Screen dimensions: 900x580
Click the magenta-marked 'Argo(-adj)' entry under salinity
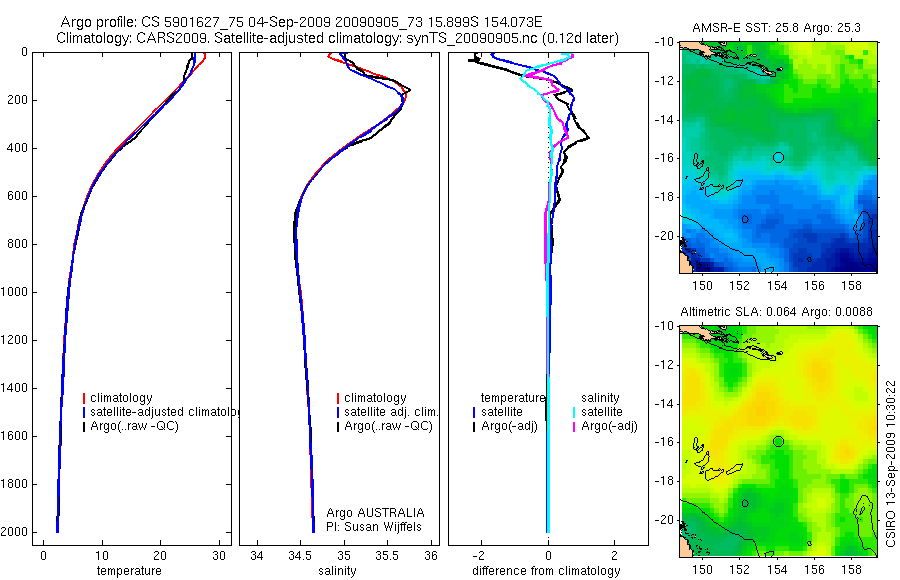tap(610, 426)
